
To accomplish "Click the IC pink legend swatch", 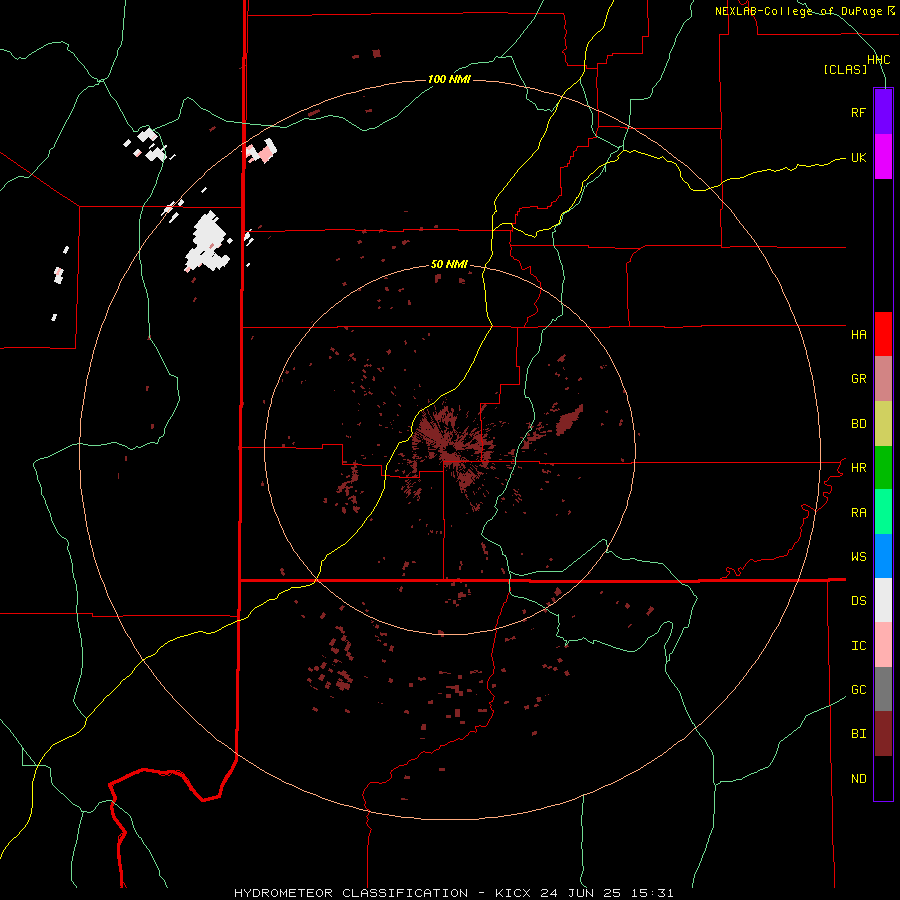I will tap(883, 645).
